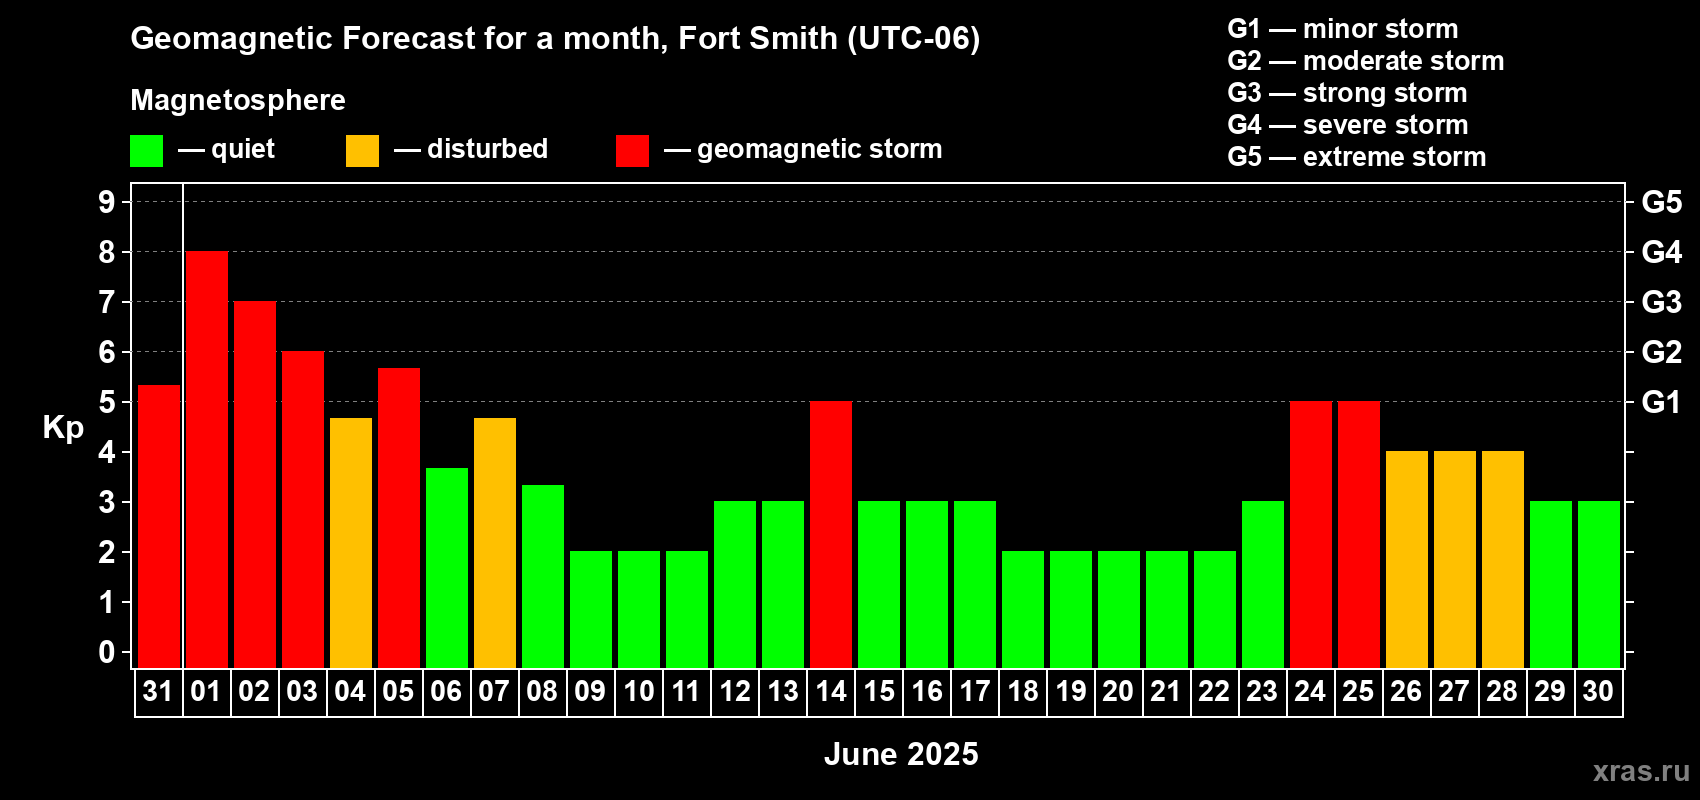
Task: Click the date label 09
Action: tap(590, 691)
